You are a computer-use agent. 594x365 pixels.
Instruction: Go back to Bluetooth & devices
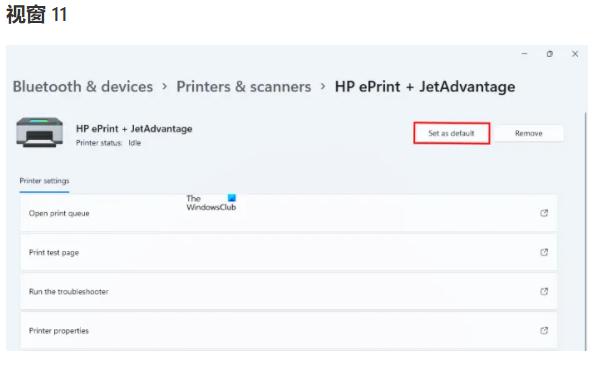click(x=83, y=87)
